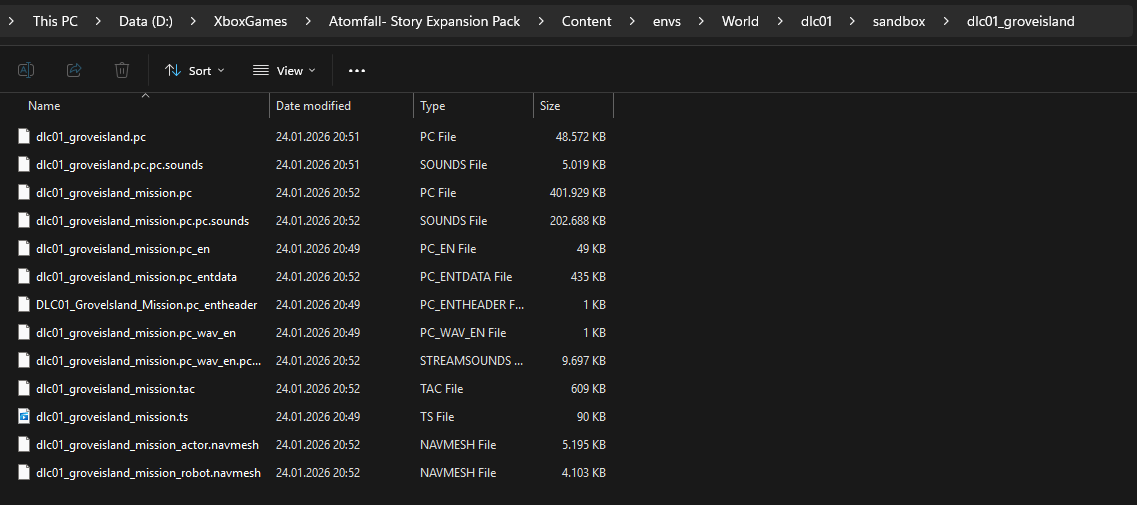Expand the chevron after XboxGames in breadcrumb
This screenshot has height=505, width=1137.
pos(311,21)
